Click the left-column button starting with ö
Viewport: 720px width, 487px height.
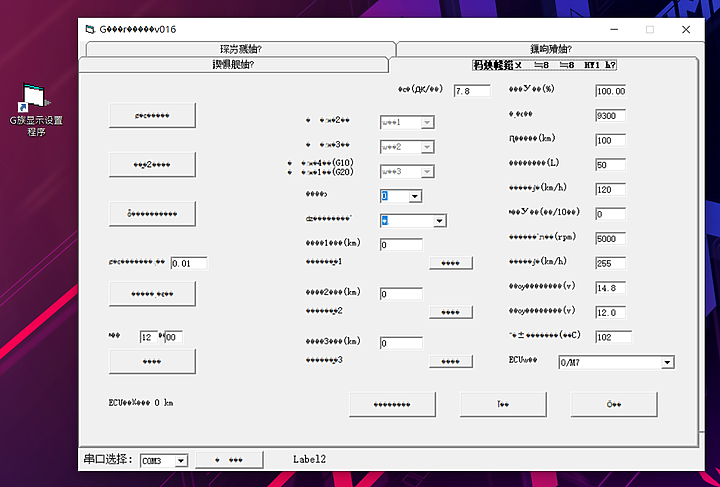152,213
